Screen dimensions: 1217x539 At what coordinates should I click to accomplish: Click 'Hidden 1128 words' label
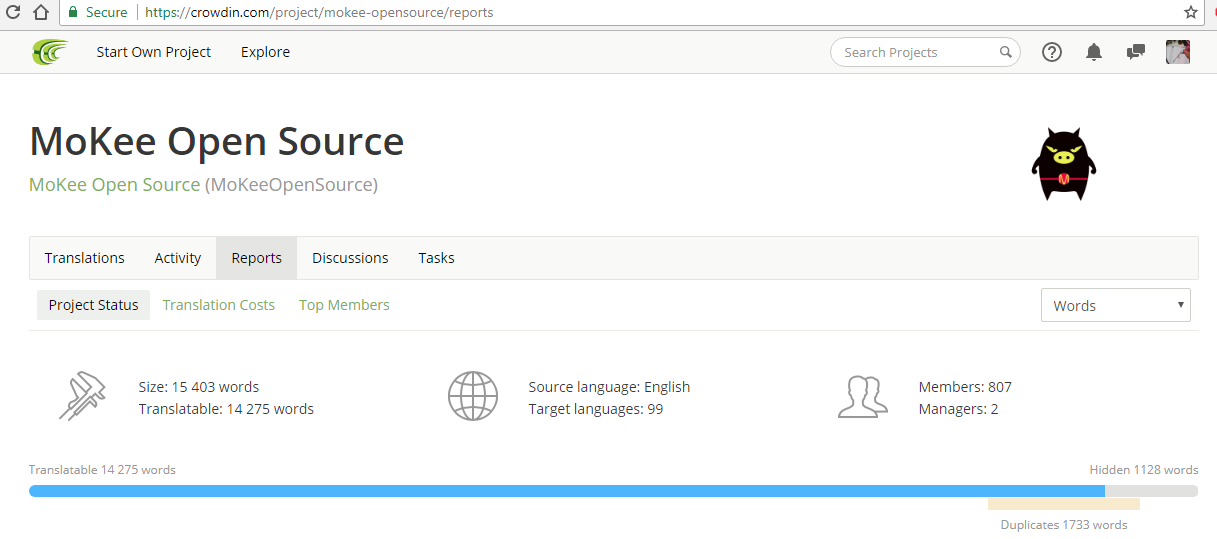tap(1144, 470)
